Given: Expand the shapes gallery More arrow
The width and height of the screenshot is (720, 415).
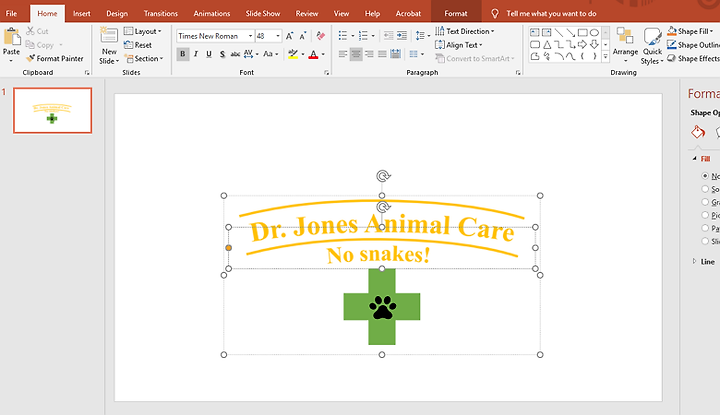Looking at the screenshot, I should (606, 56).
